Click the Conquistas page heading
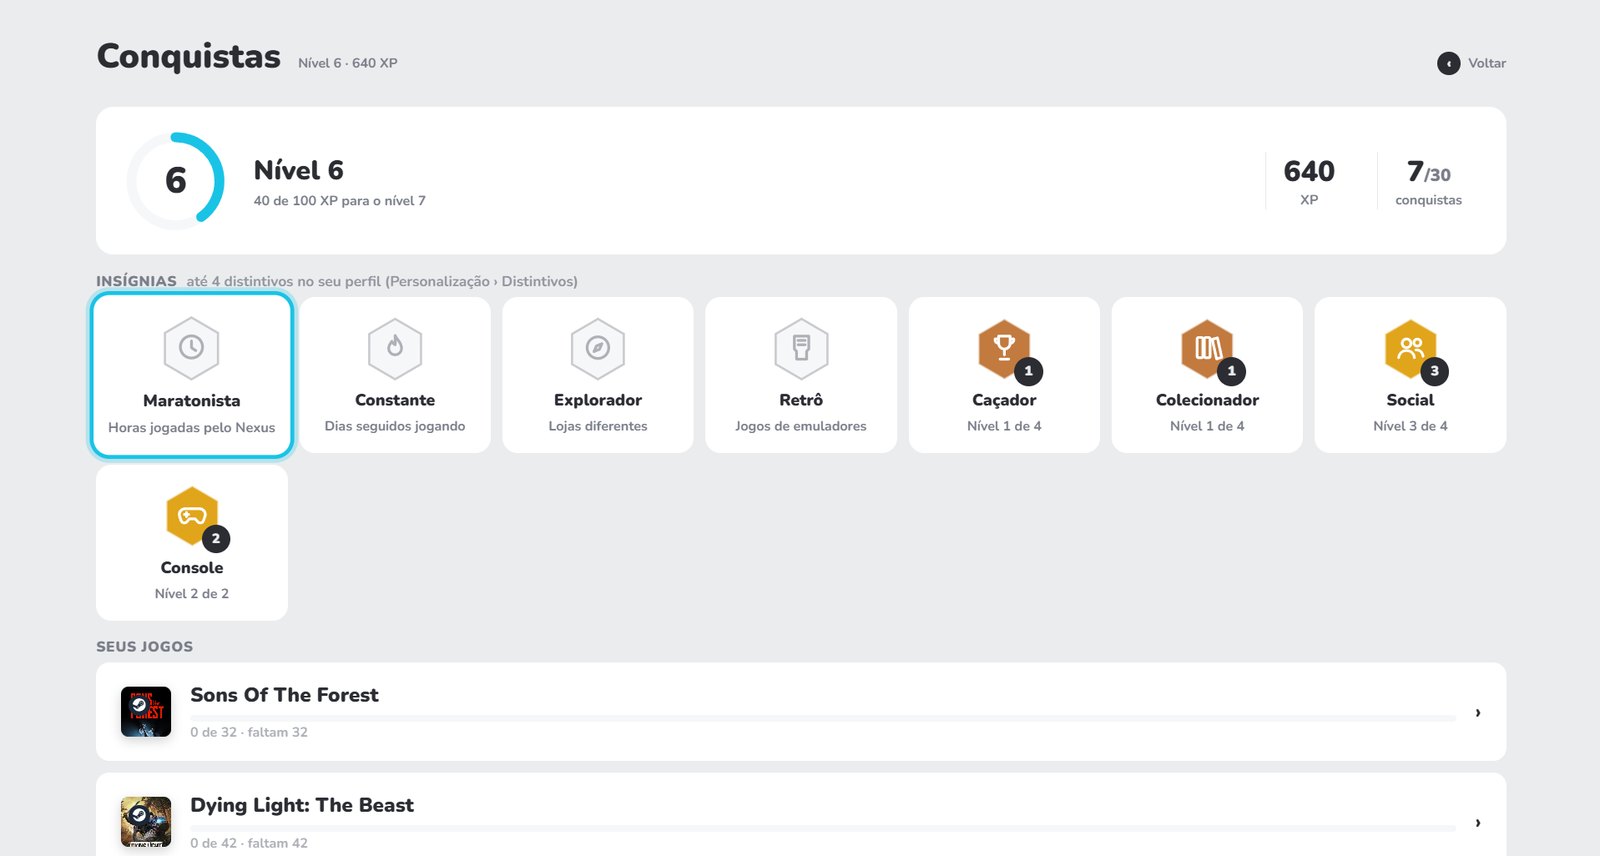 pyautogui.click(x=188, y=57)
